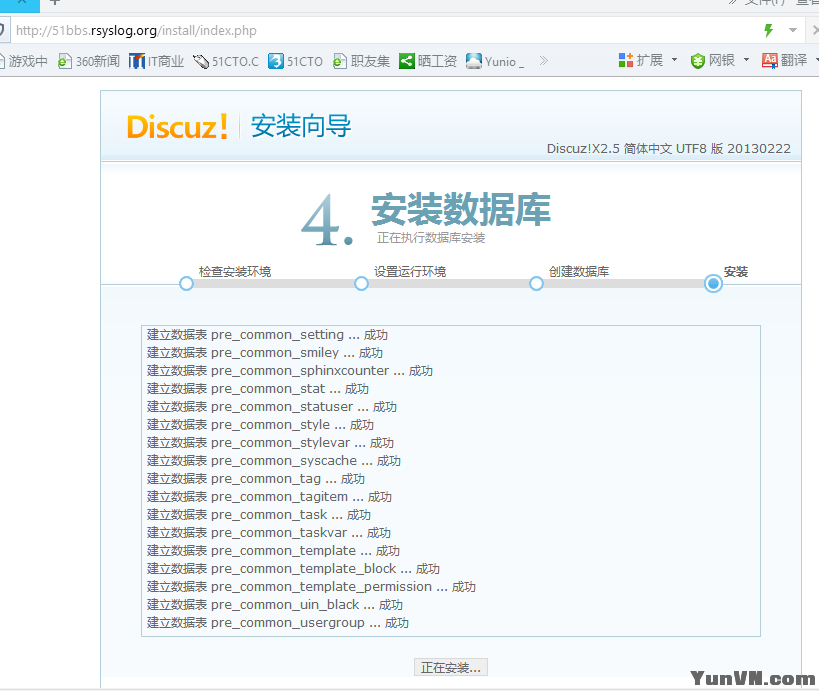Click the pre_common_stat log line
The image size is (819, 691).
pos(258,389)
